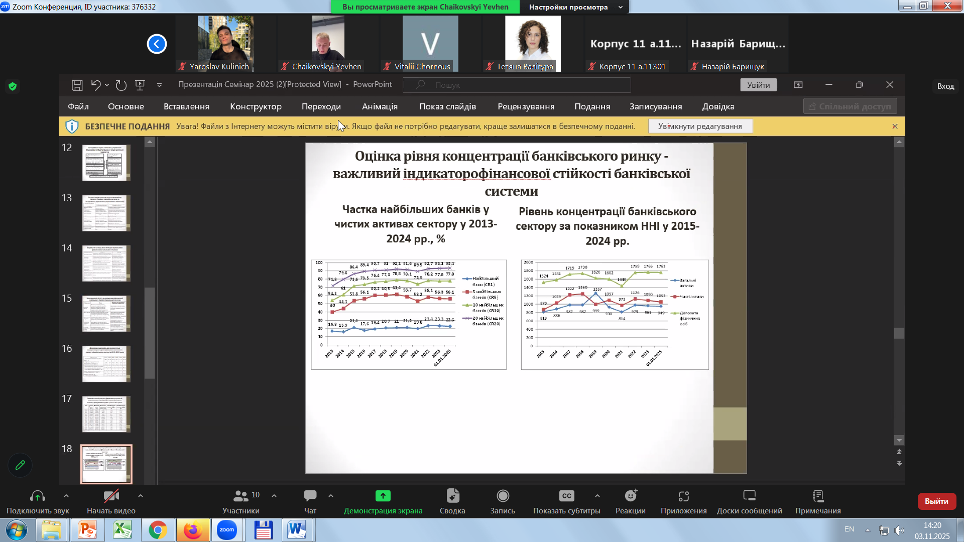Open the Приложения apps icon
Viewport: 964px width, 542px height.
click(x=685, y=495)
